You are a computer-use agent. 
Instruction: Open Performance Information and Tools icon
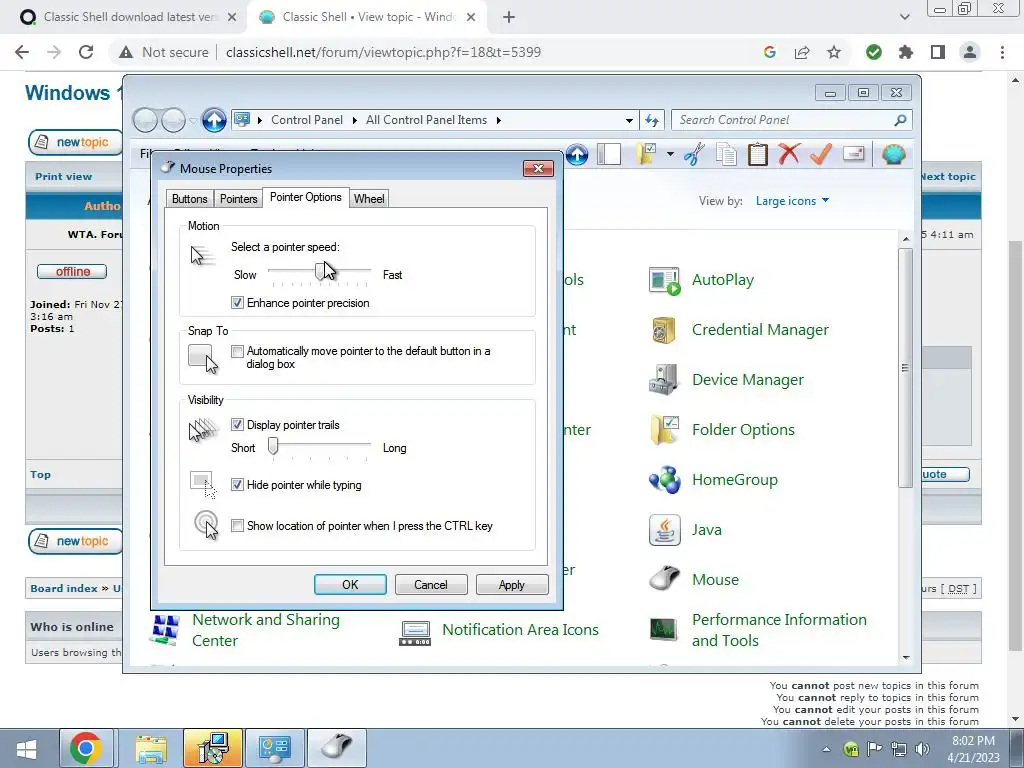pyautogui.click(x=665, y=630)
